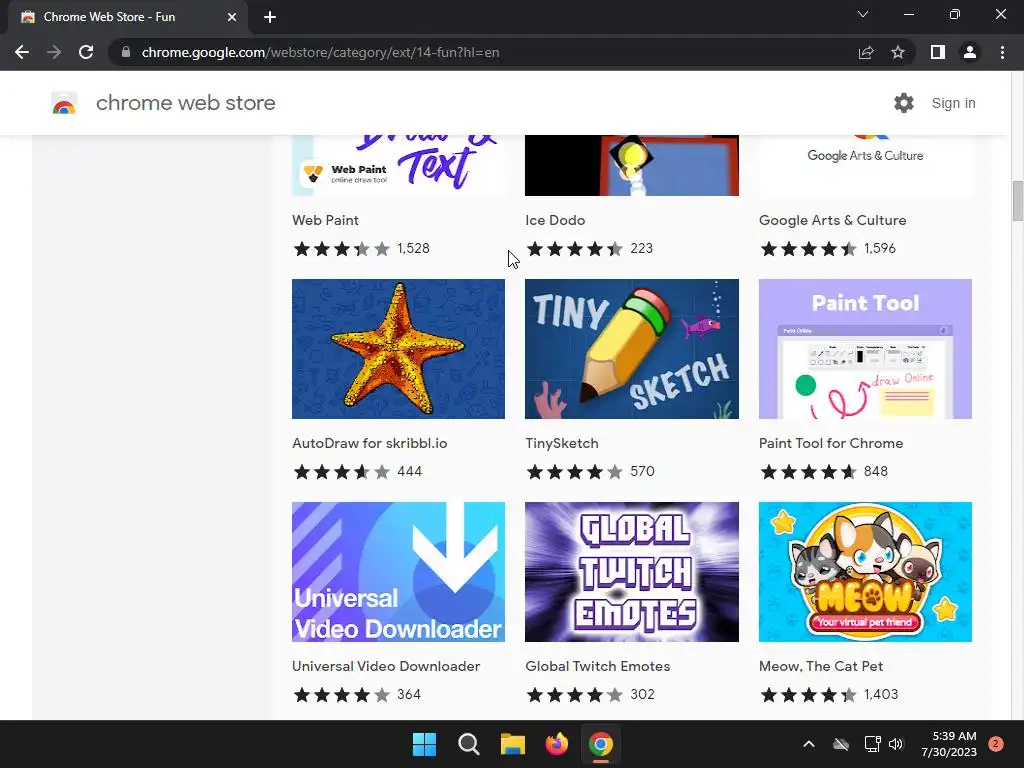1024x768 pixels.
Task: Open a new browser tab
Action: point(270,17)
